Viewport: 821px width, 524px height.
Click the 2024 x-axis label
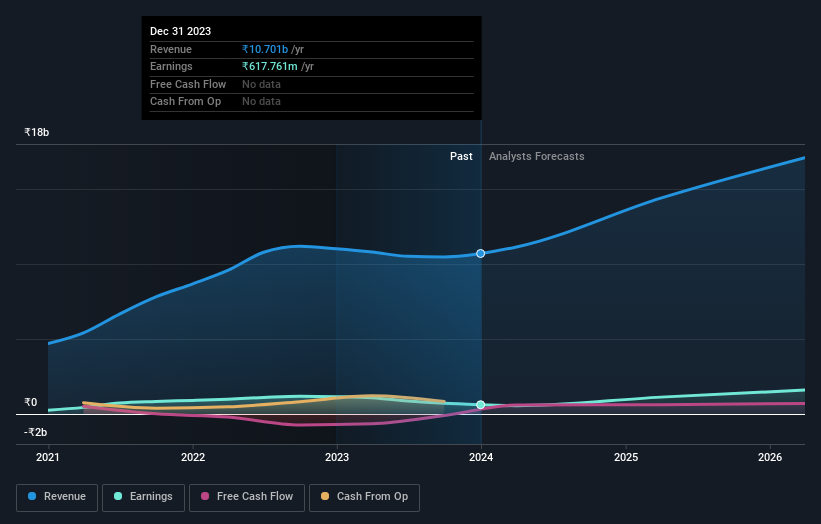coord(481,457)
